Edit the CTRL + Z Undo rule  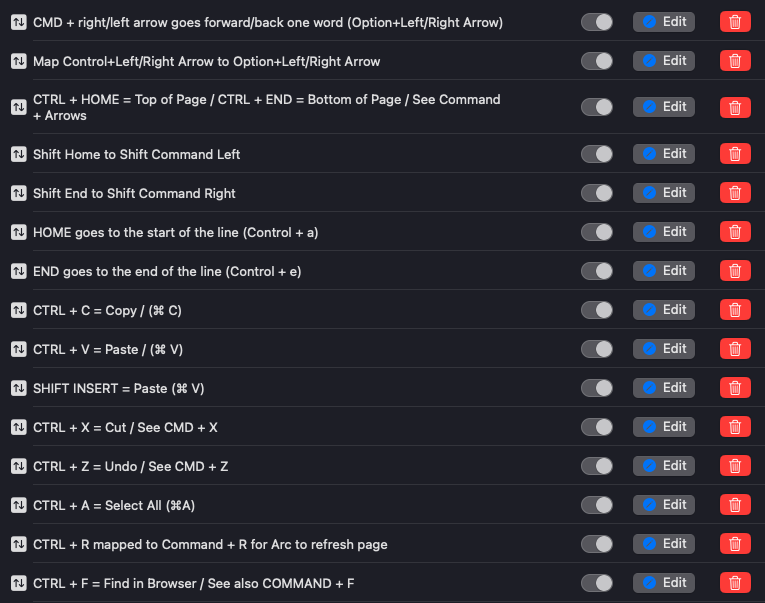click(664, 466)
